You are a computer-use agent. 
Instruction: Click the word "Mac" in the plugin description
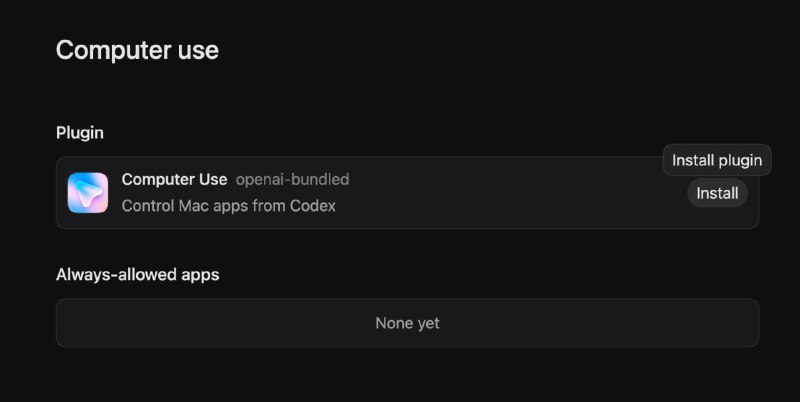[197, 206]
